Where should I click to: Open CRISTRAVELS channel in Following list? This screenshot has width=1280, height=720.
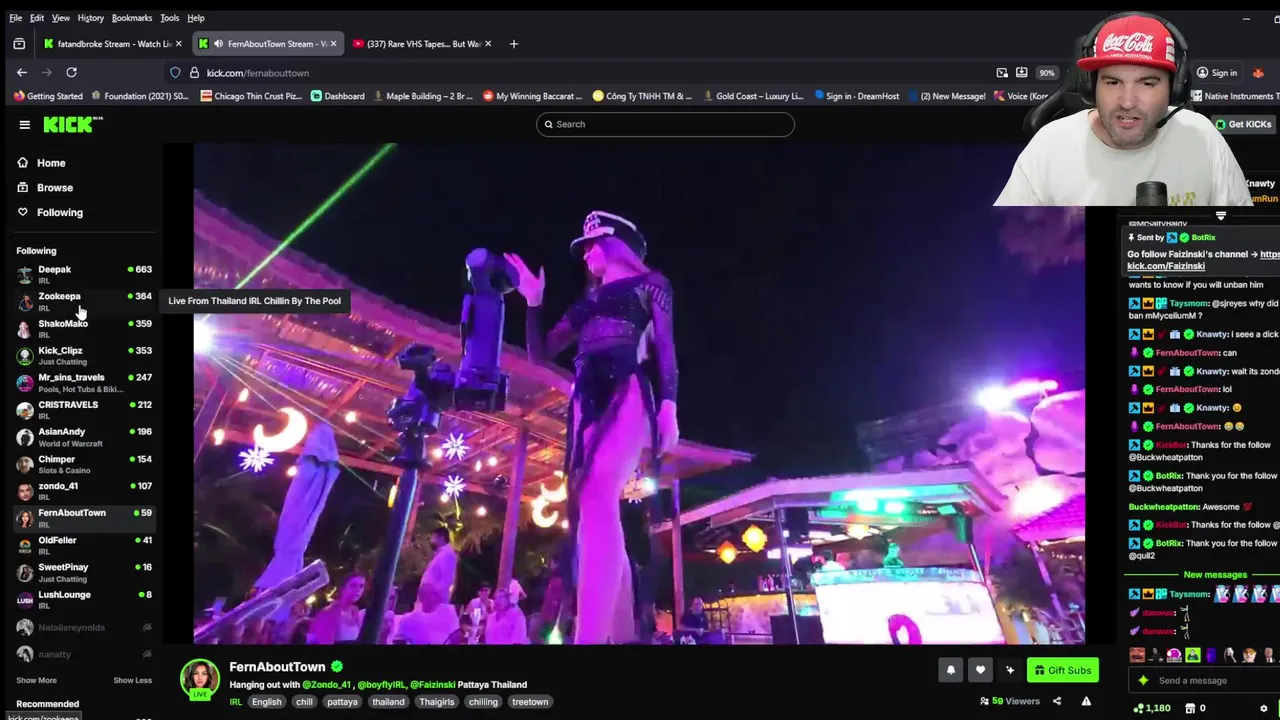pyautogui.click(x=84, y=409)
